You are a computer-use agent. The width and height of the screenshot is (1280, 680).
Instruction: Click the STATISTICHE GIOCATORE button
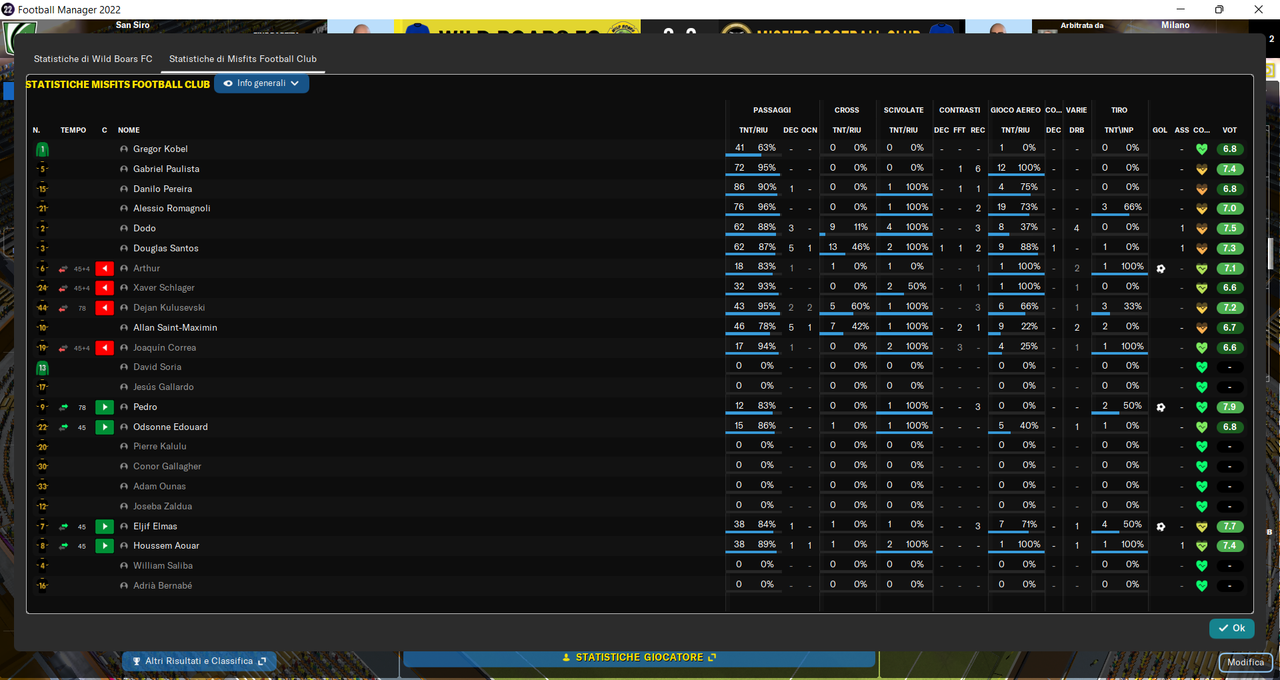640,657
